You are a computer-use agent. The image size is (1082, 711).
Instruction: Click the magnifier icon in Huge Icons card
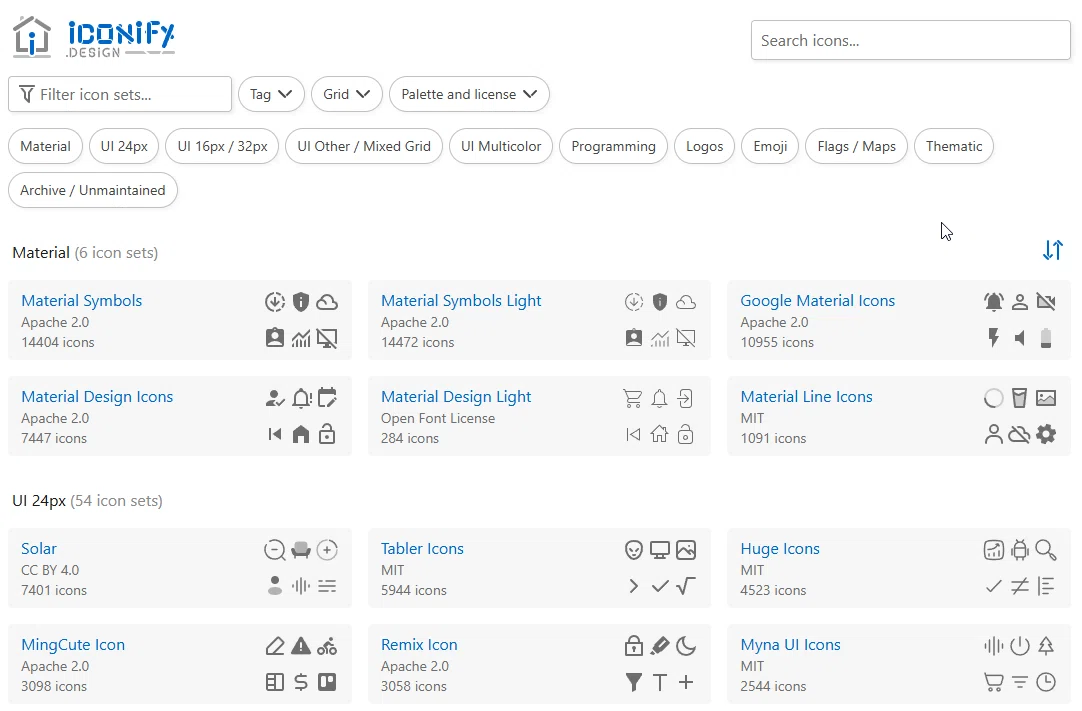pyautogui.click(x=1046, y=550)
